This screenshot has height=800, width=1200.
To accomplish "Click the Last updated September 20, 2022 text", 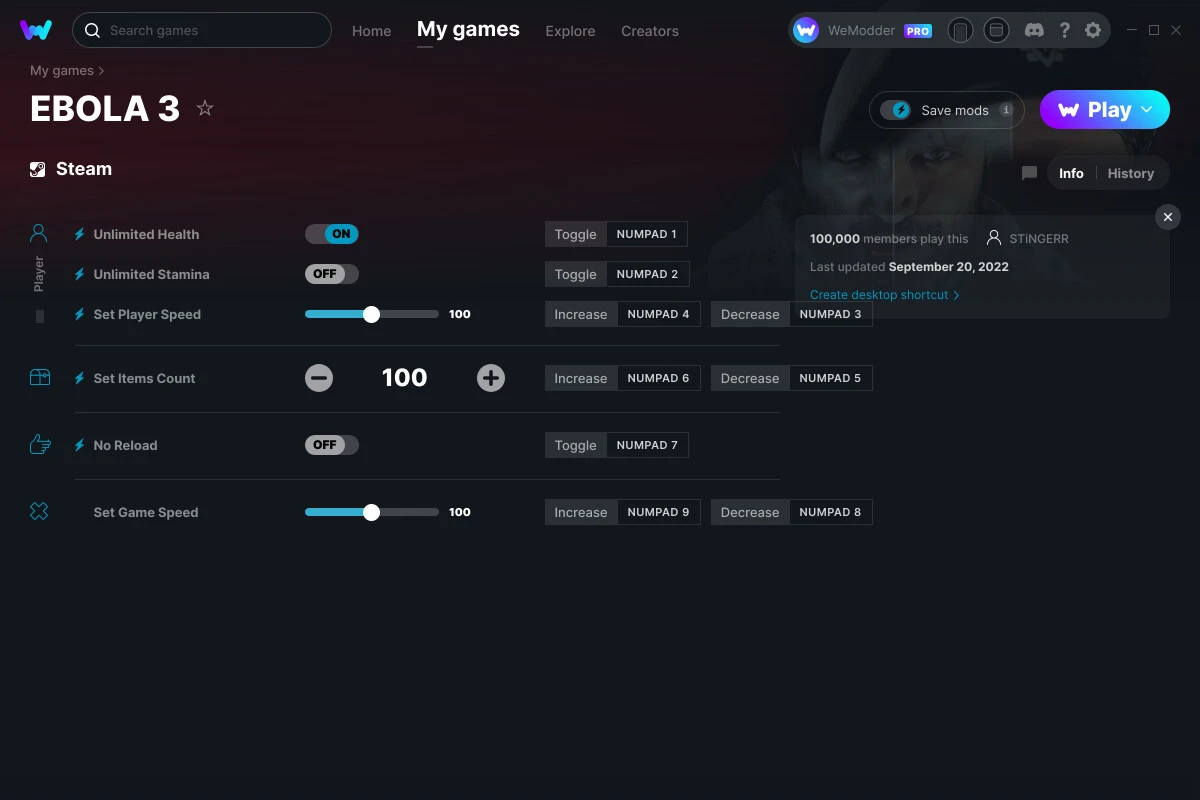I will coord(909,267).
